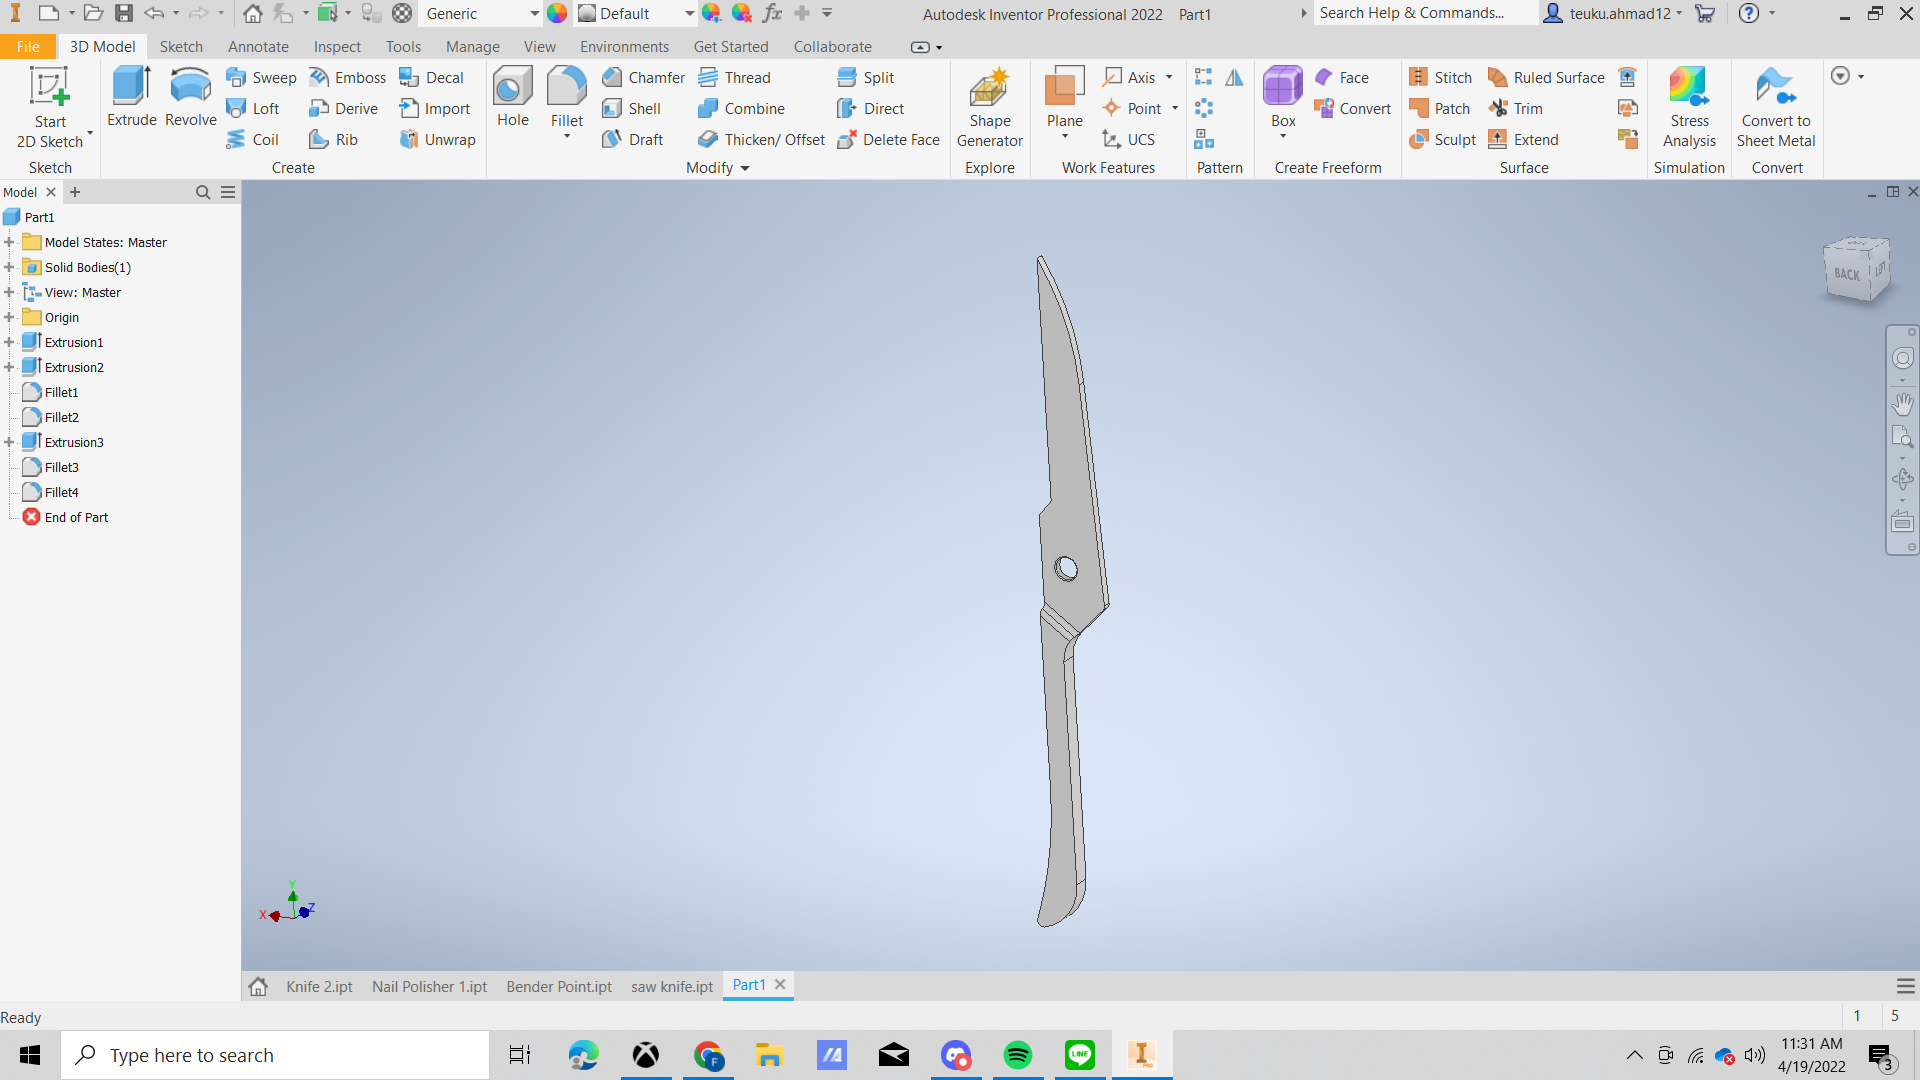Click Convert to Sheet Metal
Image resolution: width=1920 pixels, height=1080 pixels.
point(1775,108)
